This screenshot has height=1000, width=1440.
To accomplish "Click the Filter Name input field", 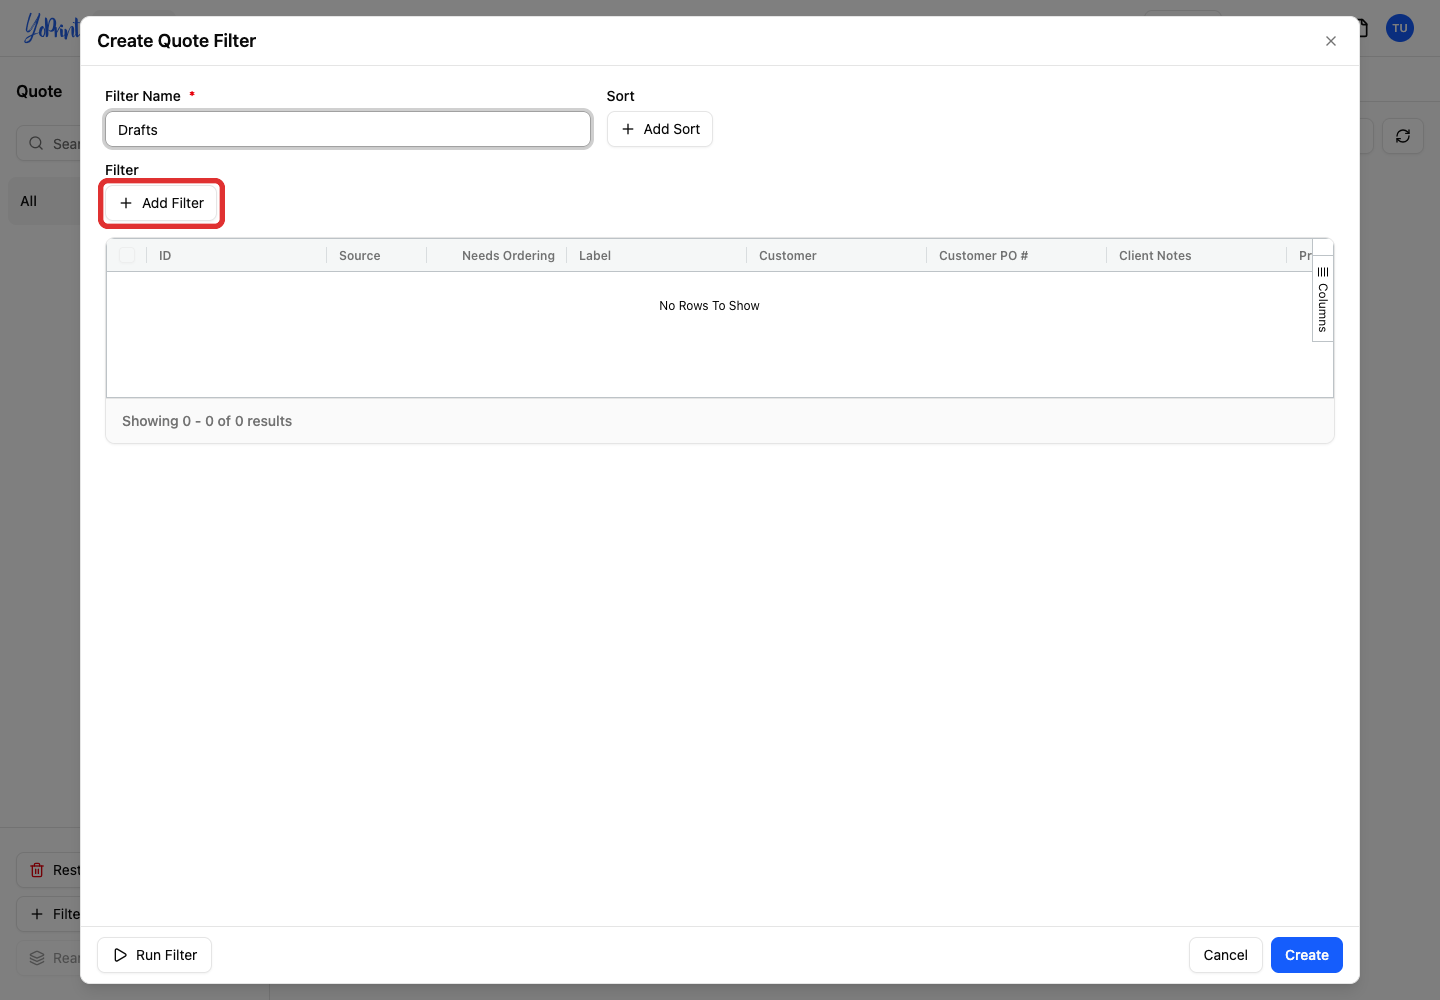I will (348, 130).
